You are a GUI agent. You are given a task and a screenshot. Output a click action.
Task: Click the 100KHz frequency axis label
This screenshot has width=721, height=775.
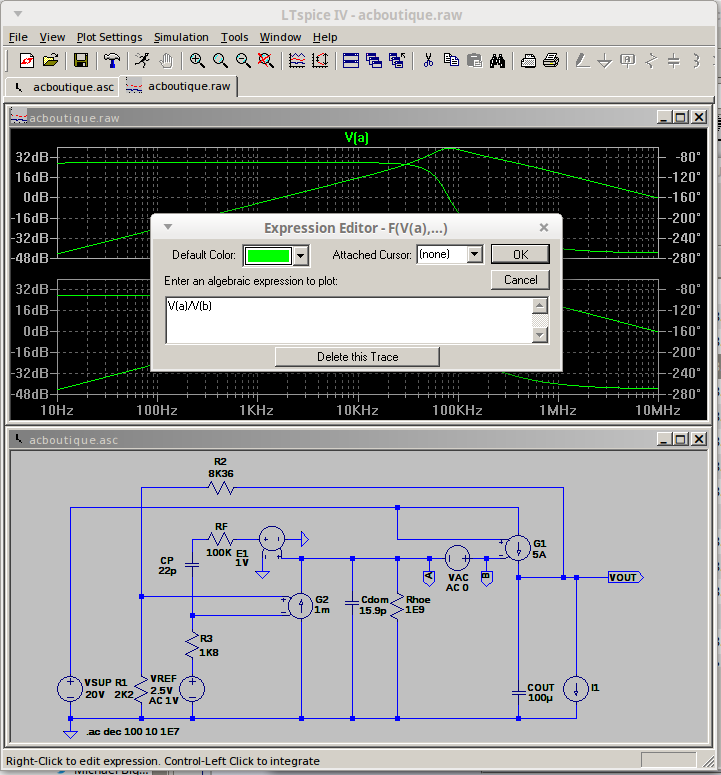(458, 410)
